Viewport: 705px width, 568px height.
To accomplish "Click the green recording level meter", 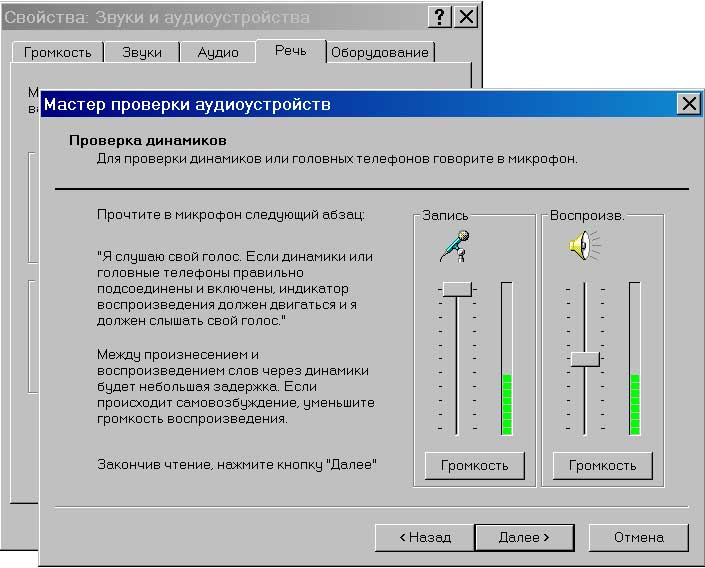I will coord(506,403).
